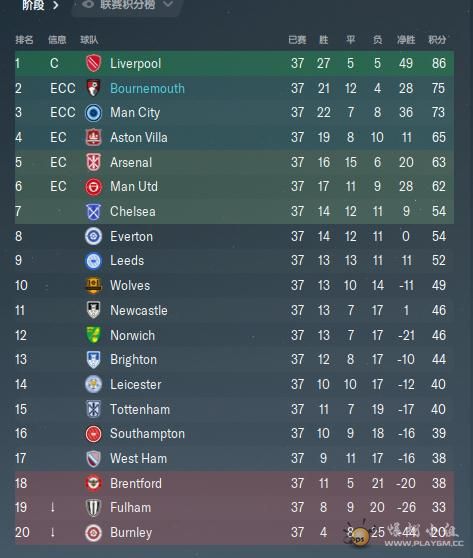The width and height of the screenshot is (473, 558).
Task: Open the league table view dropdown
Action: (x=127, y=5)
